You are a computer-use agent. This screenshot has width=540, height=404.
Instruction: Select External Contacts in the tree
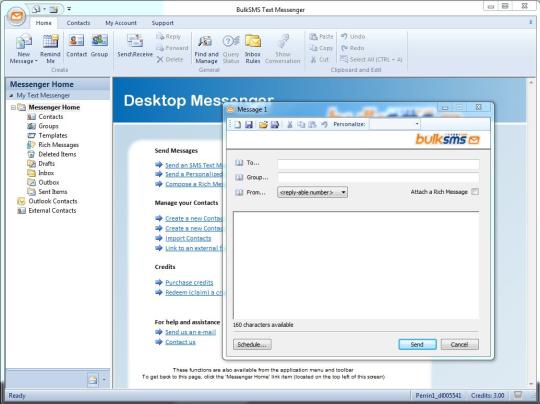pyautogui.click(x=52, y=210)
